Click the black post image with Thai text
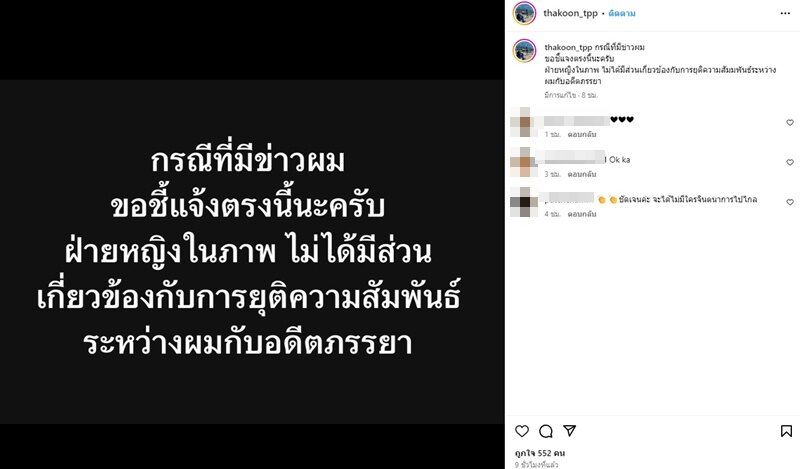The height and width of the screenshot is (469, 800). point(252,235)
